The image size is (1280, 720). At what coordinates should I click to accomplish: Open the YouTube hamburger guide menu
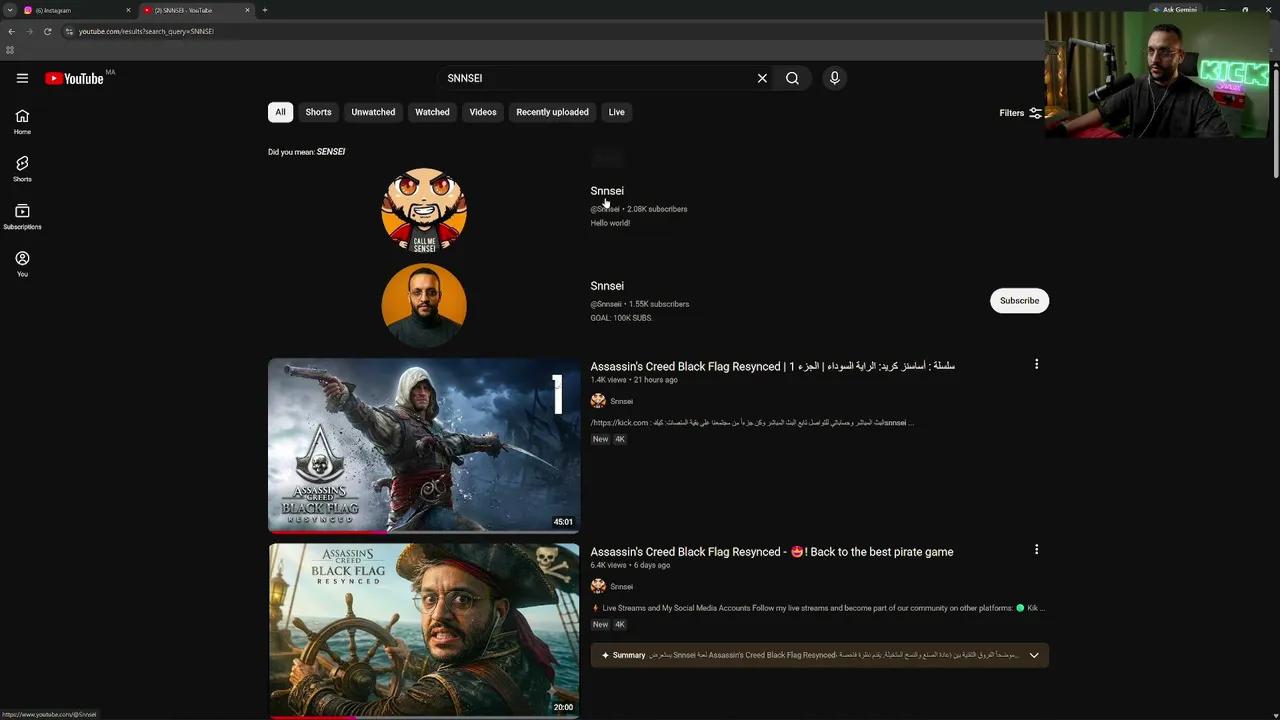click(x=22, y=78)
